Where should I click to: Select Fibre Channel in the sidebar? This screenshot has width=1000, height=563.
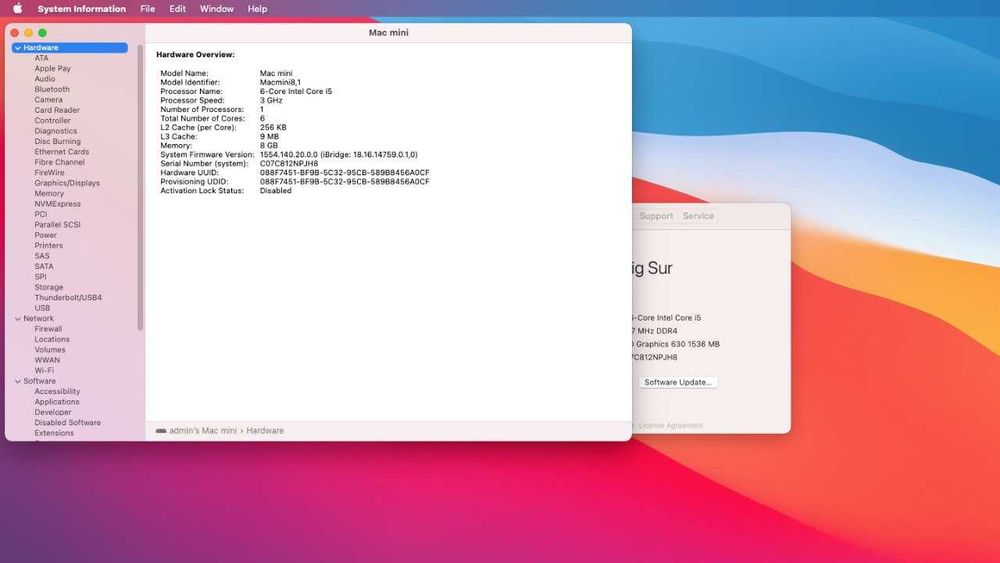click(x=59, y=162)
